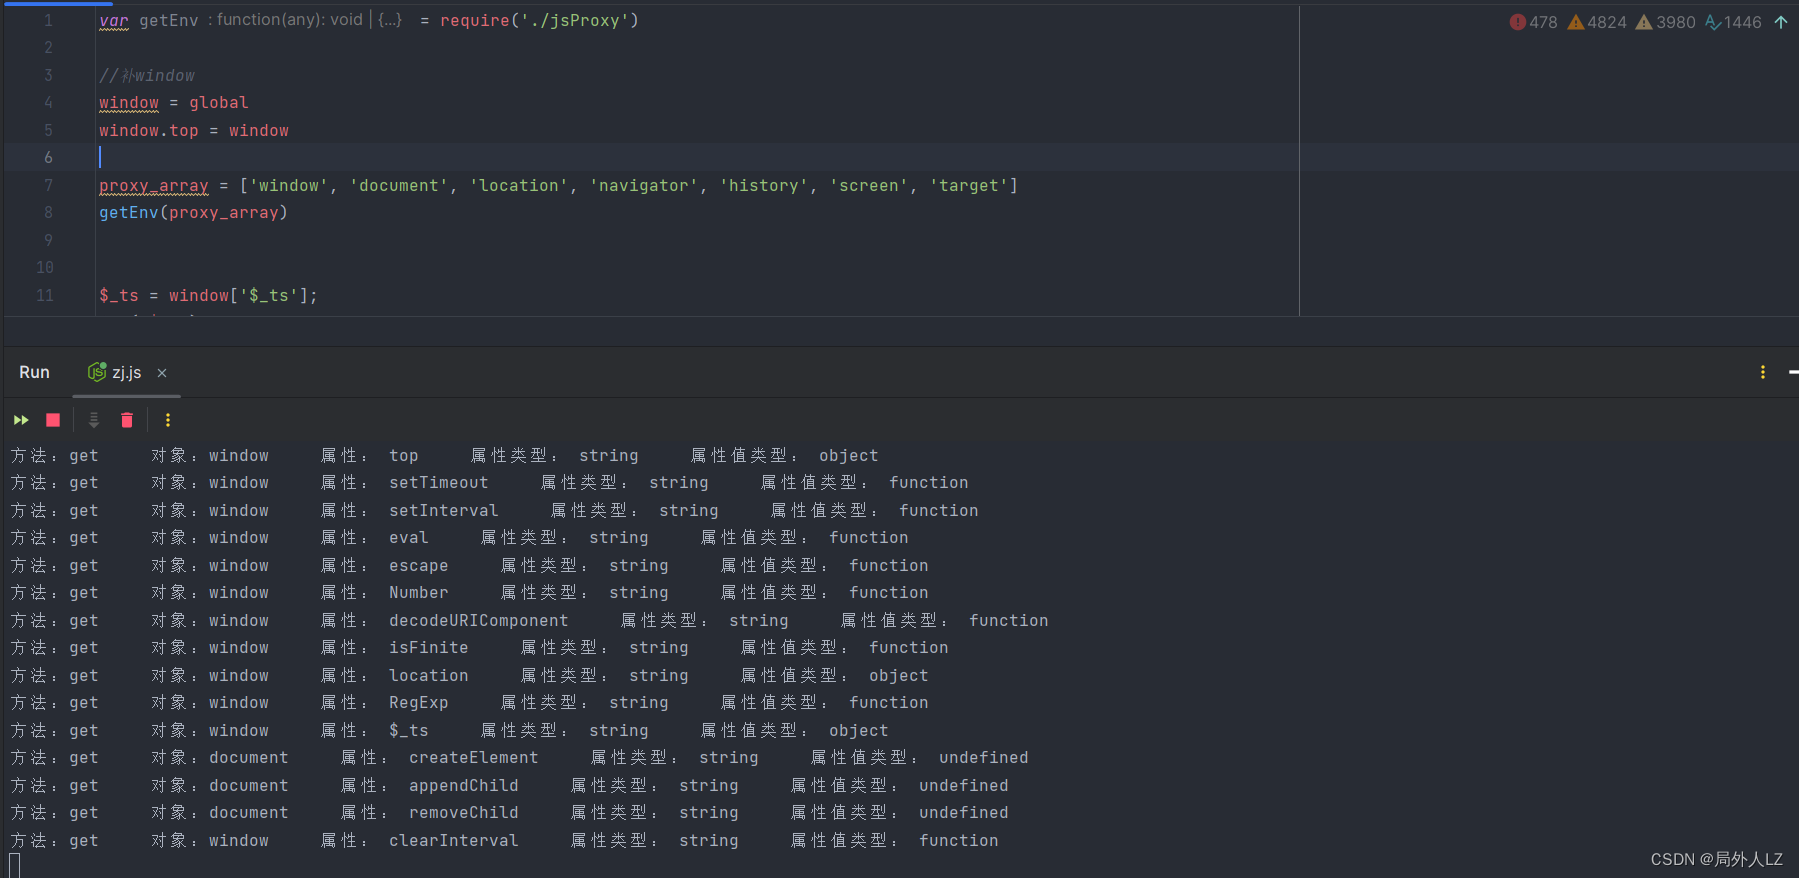This screenshot has width=1799, height=878.
Task: Click 'setTimeout' in console output
Action: tap(439, 483)
